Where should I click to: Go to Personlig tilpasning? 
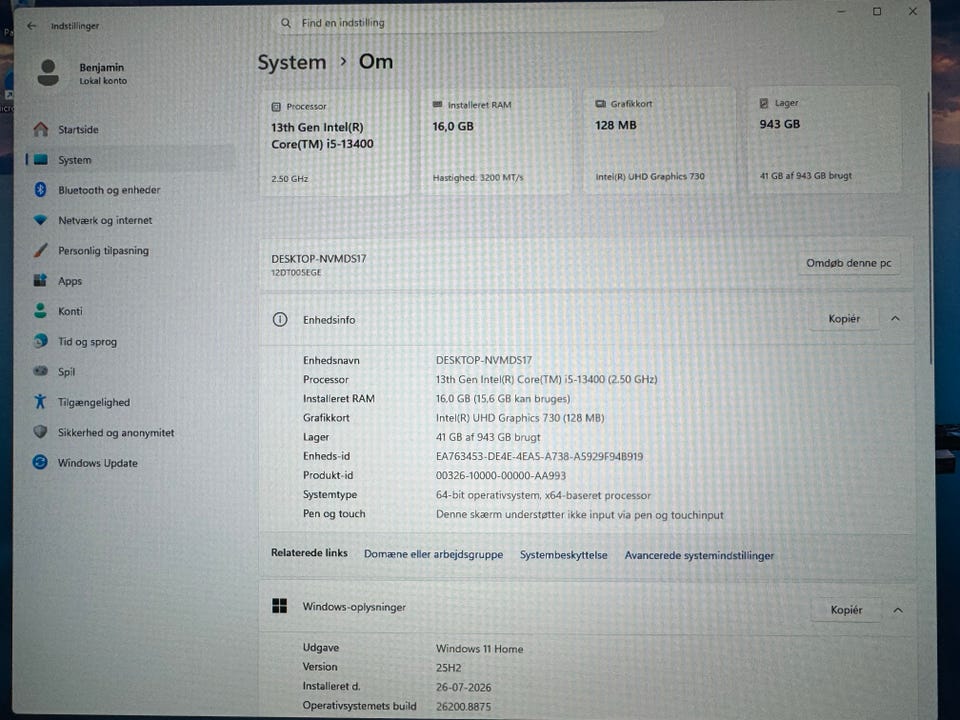click(129, 250)
